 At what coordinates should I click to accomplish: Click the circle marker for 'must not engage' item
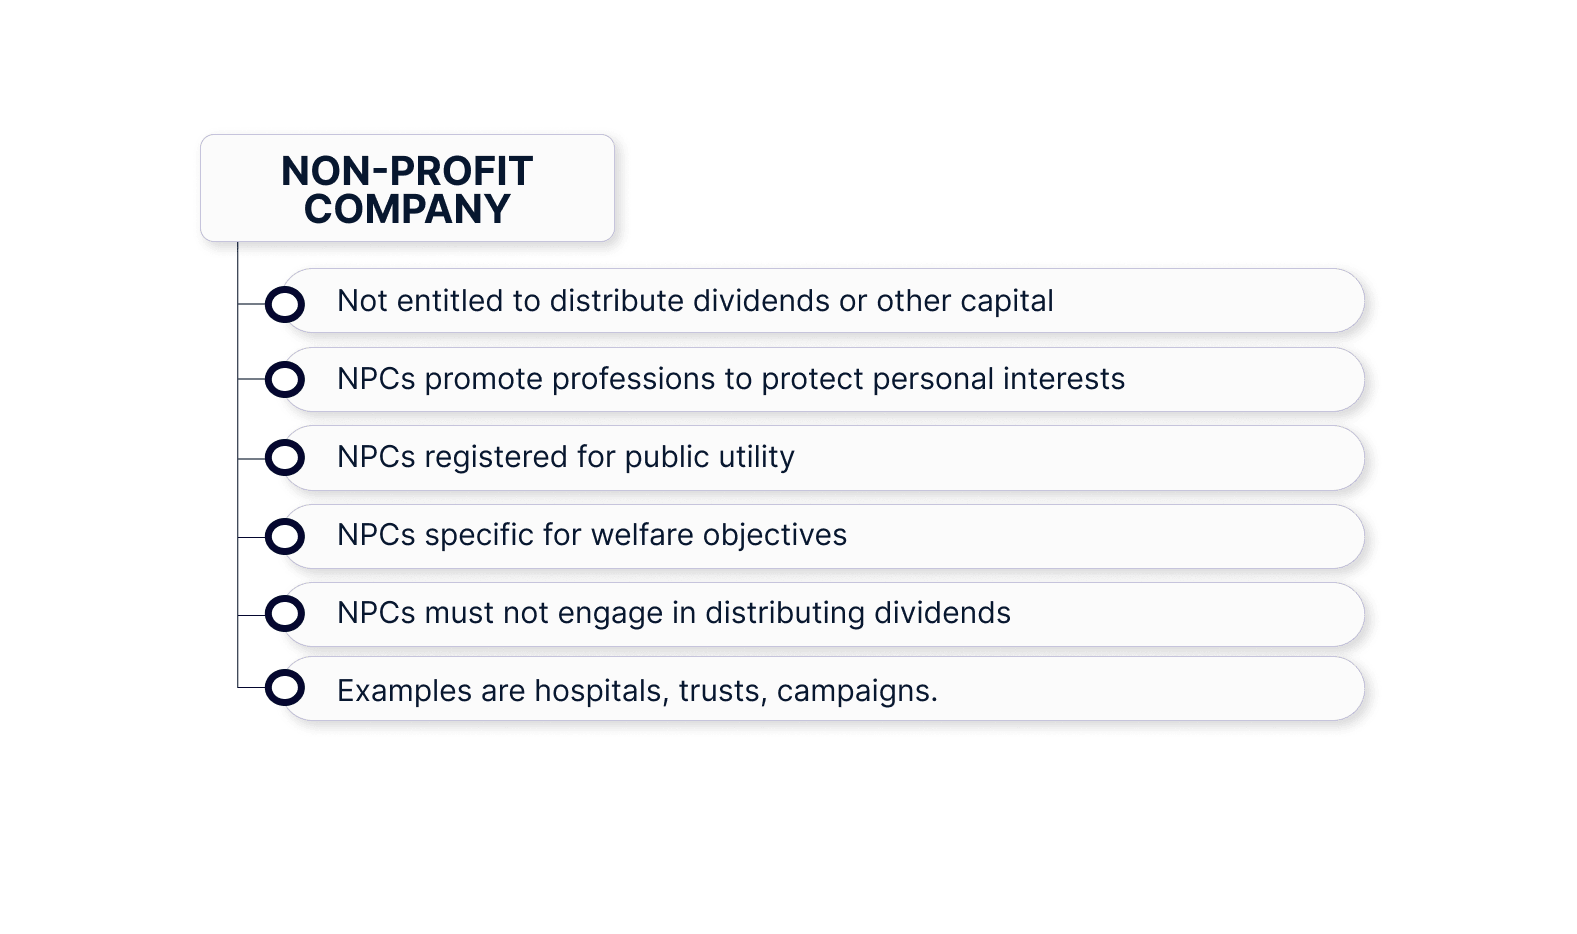pos(285,613)
